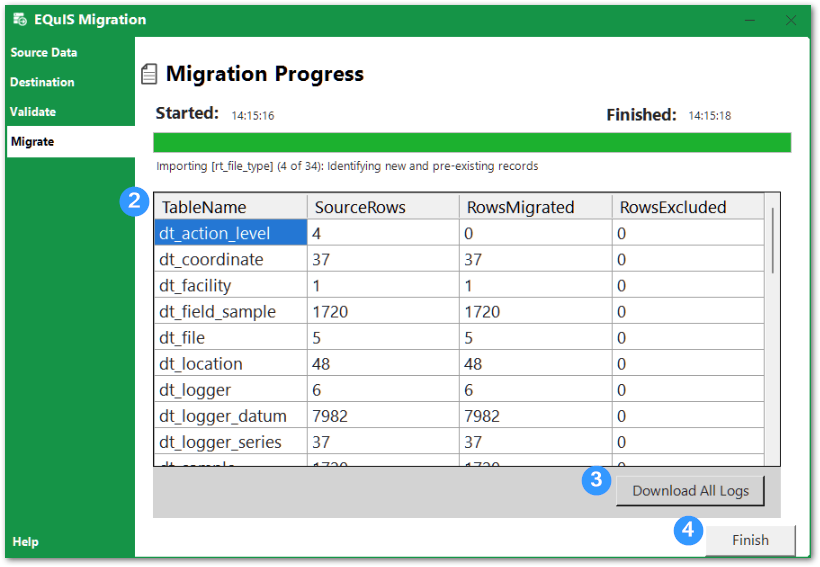Screen dimensions: 820x567
Task: Click RowsMigrated value 5 for dt_file
Action: click(536, 337)
